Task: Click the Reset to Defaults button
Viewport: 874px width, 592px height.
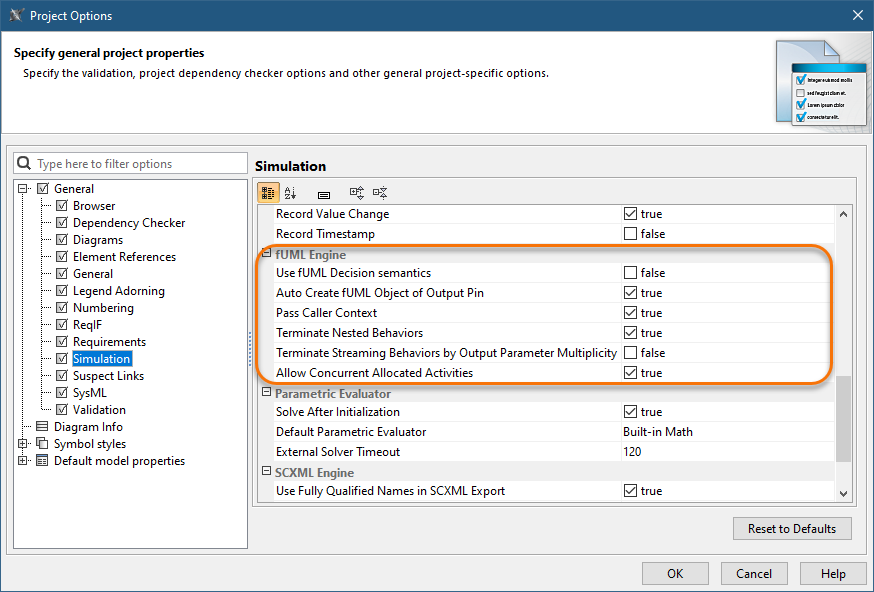Action: [792, 529]
